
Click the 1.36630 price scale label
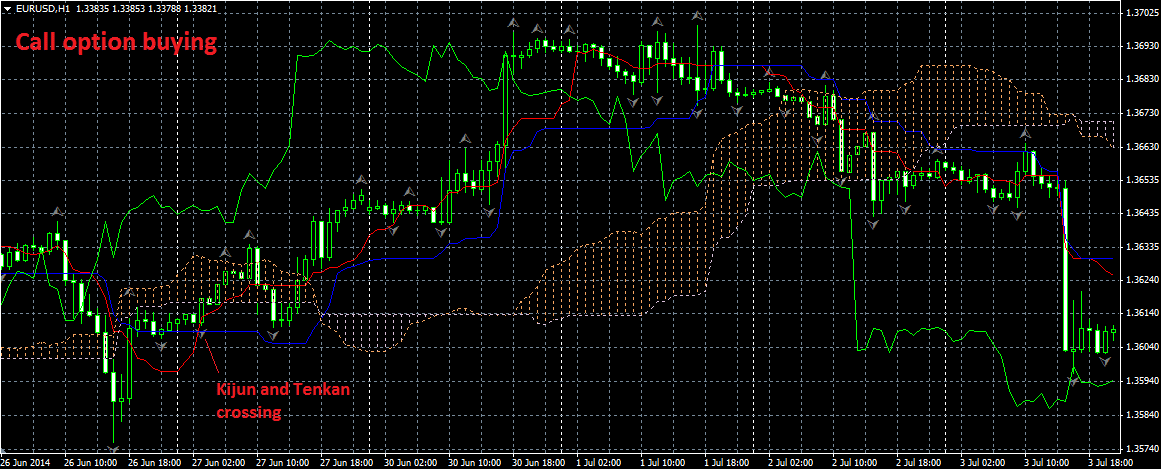pos(1141,147)
